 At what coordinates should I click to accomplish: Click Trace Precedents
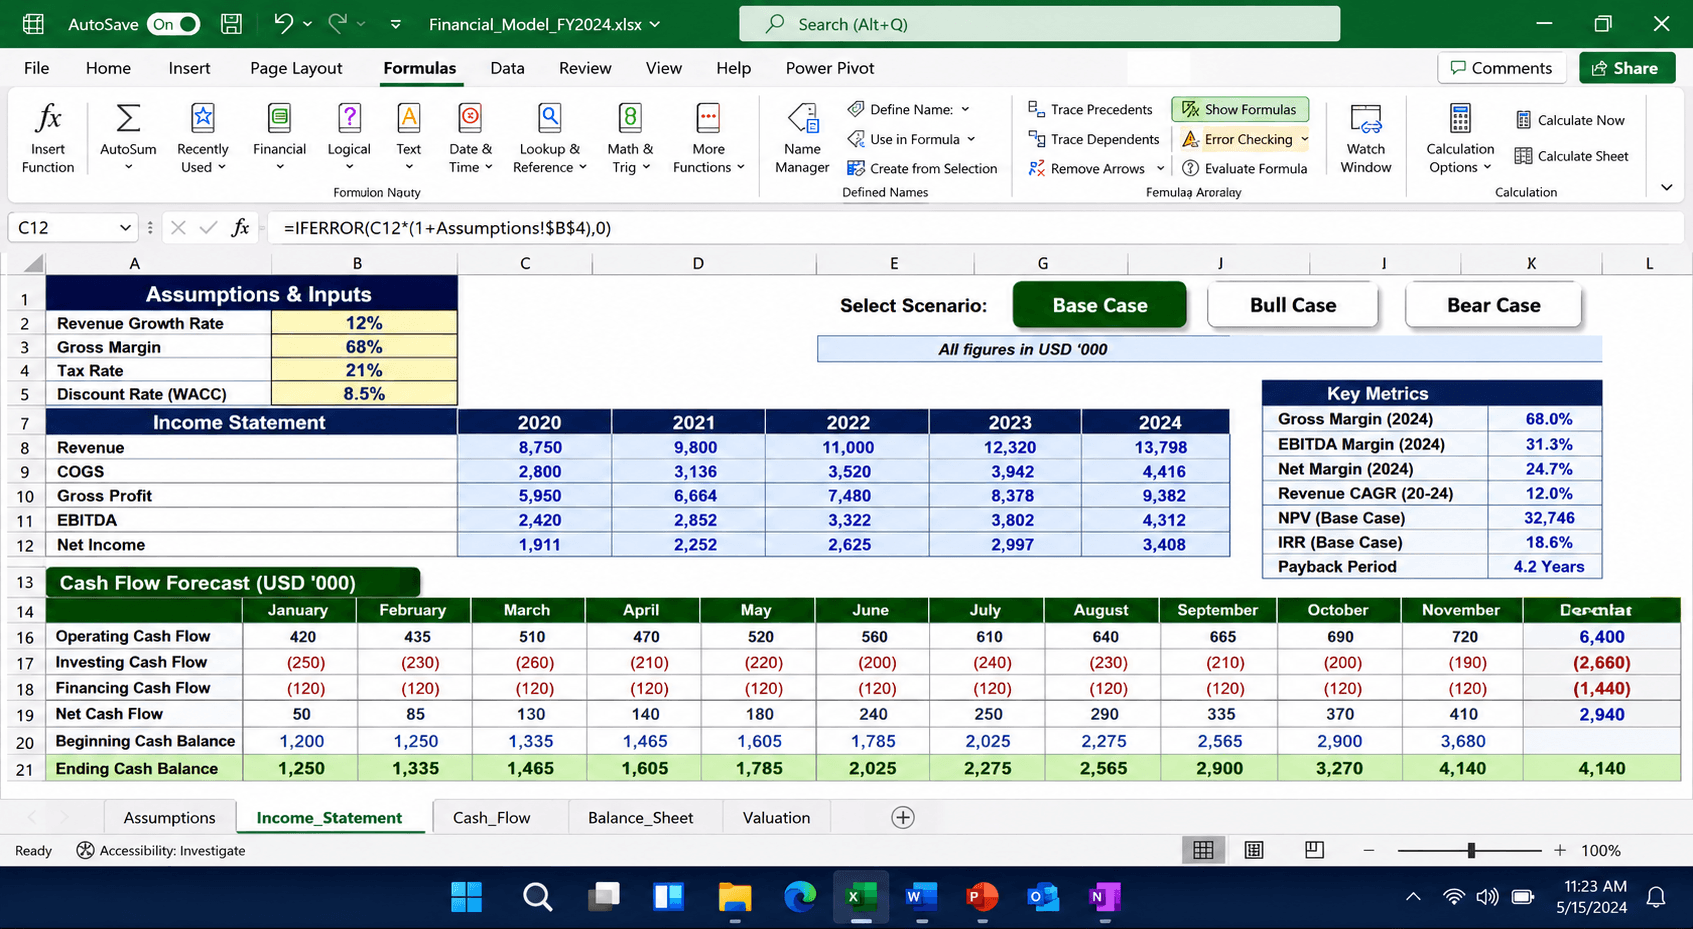(x=1090, y=109)
